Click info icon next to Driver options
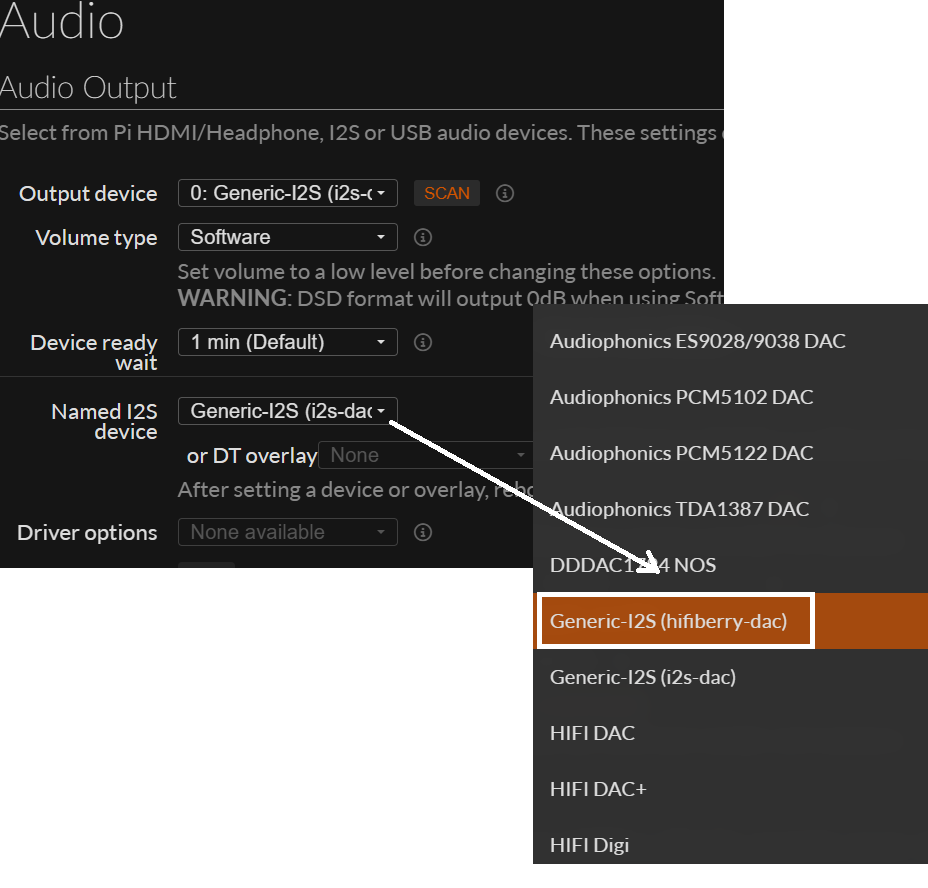The image size is (928, 888). (423, 532)
